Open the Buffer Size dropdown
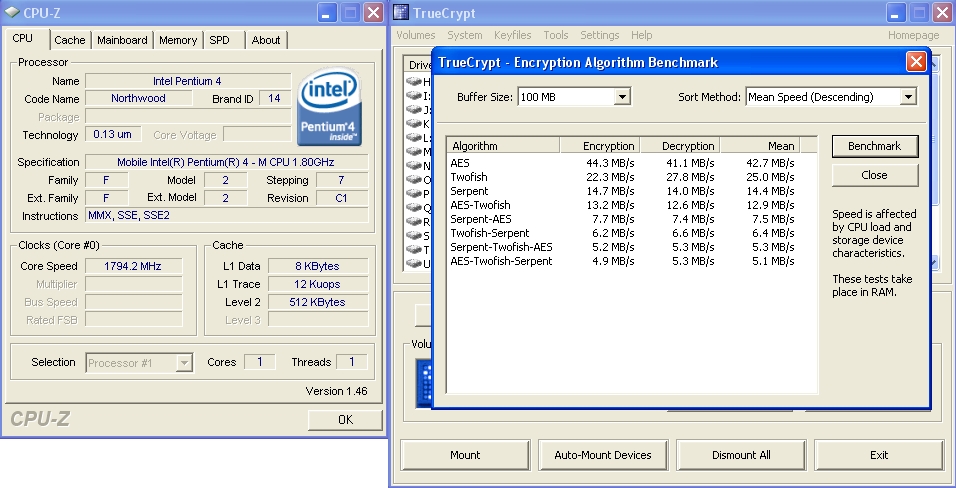 [621, 96]
